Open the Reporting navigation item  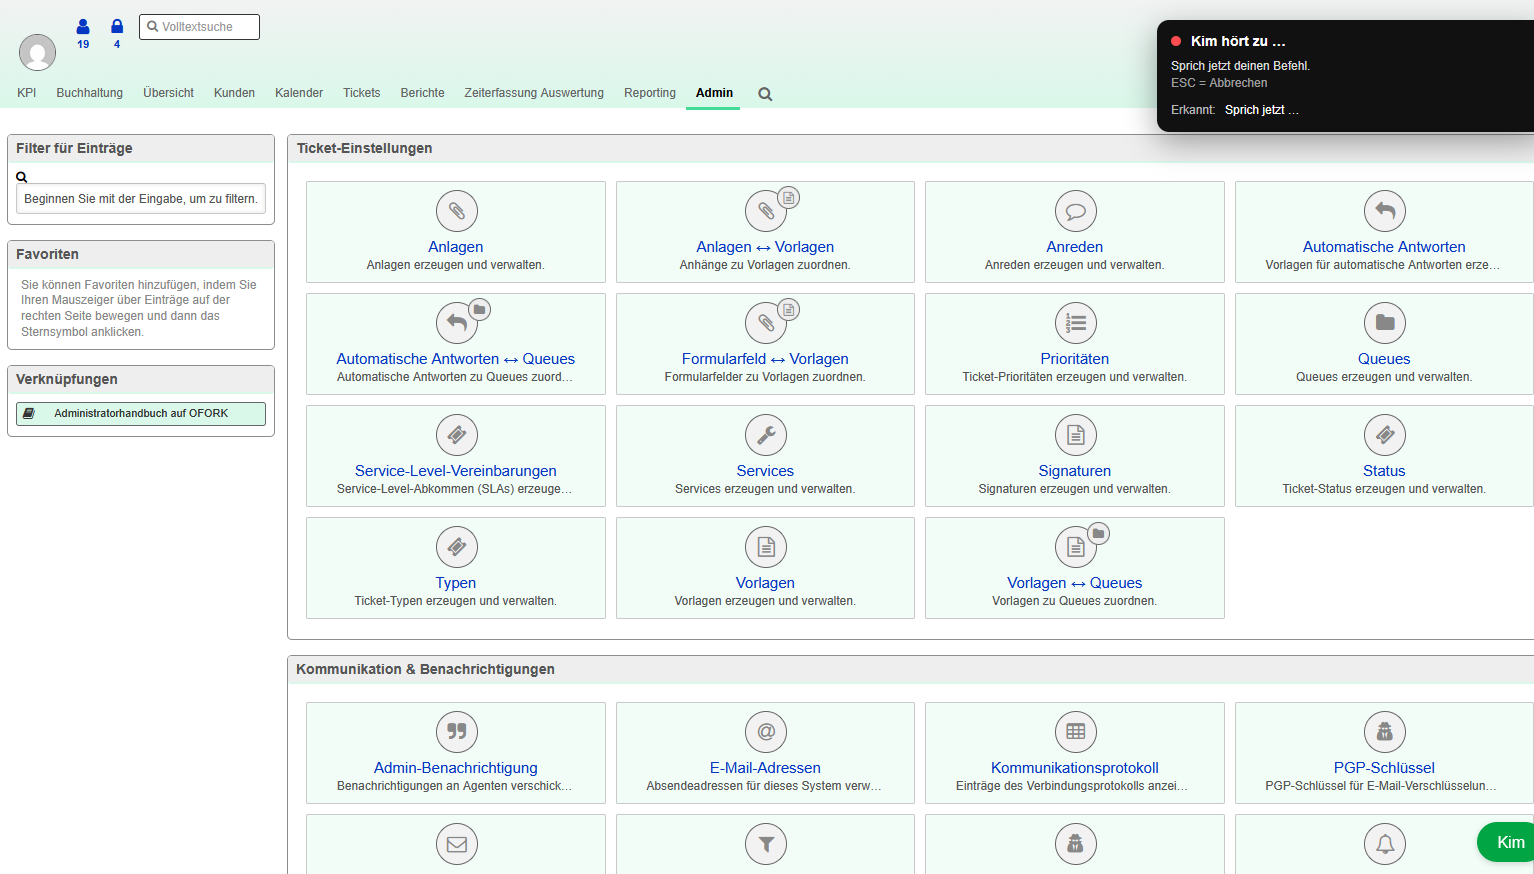tap(650, 93)
